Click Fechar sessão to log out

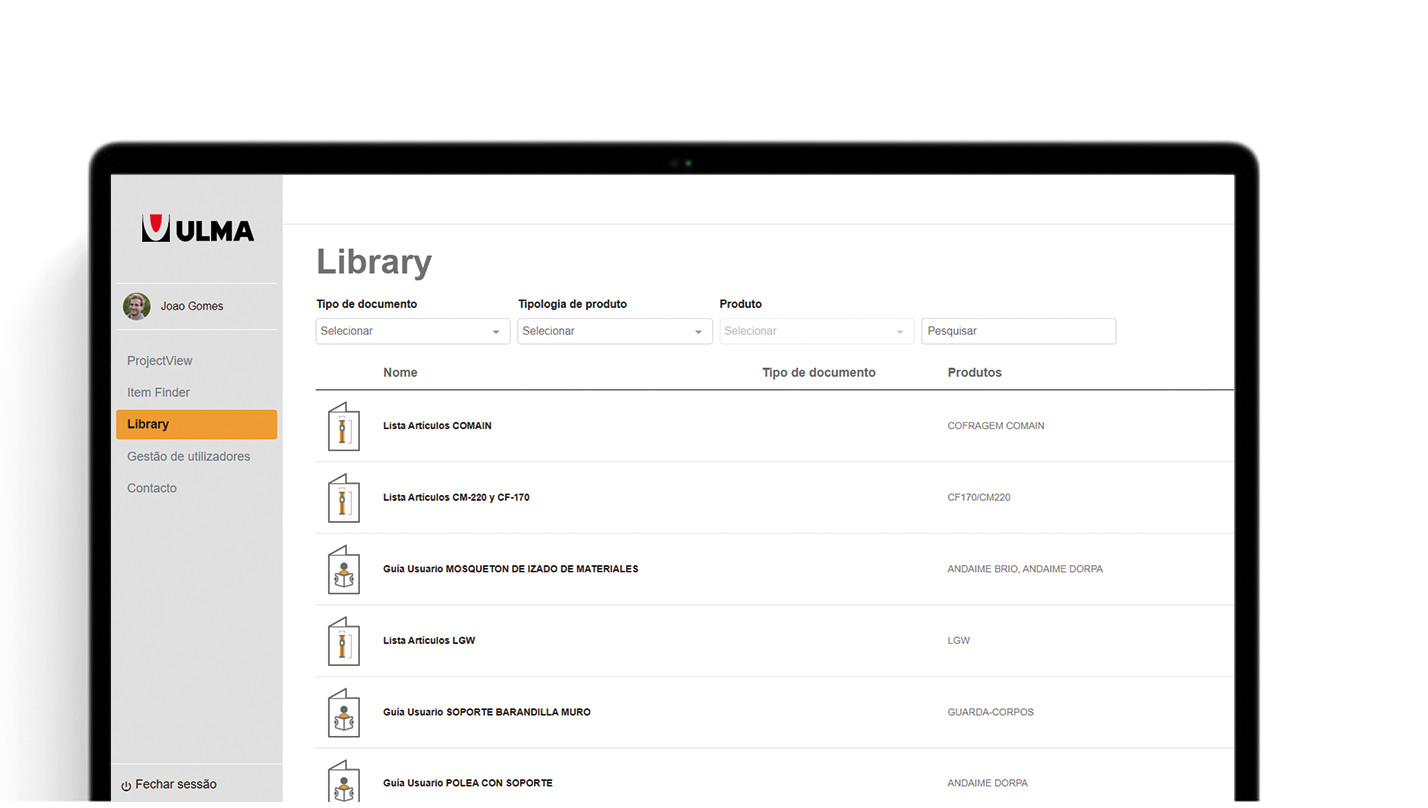[x=175, y=785]
